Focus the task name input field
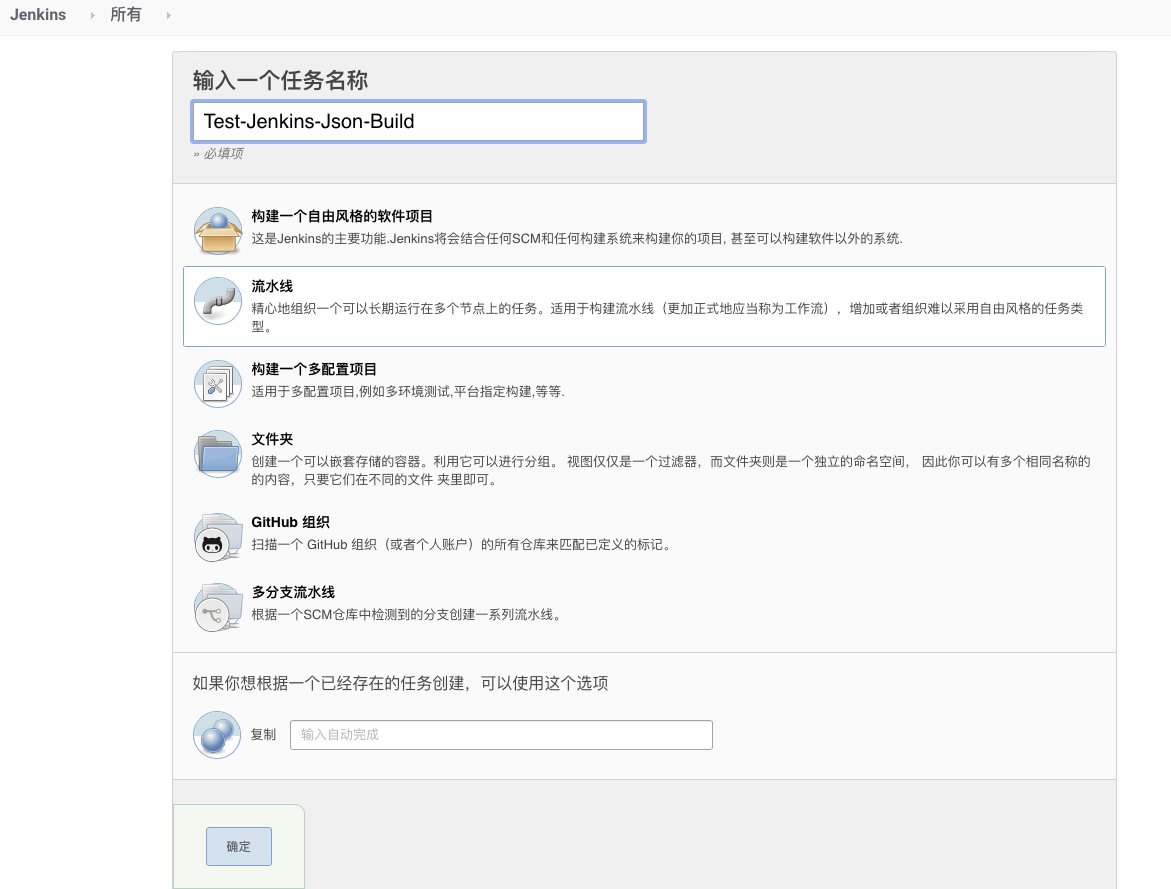 [x=418, y=122]
